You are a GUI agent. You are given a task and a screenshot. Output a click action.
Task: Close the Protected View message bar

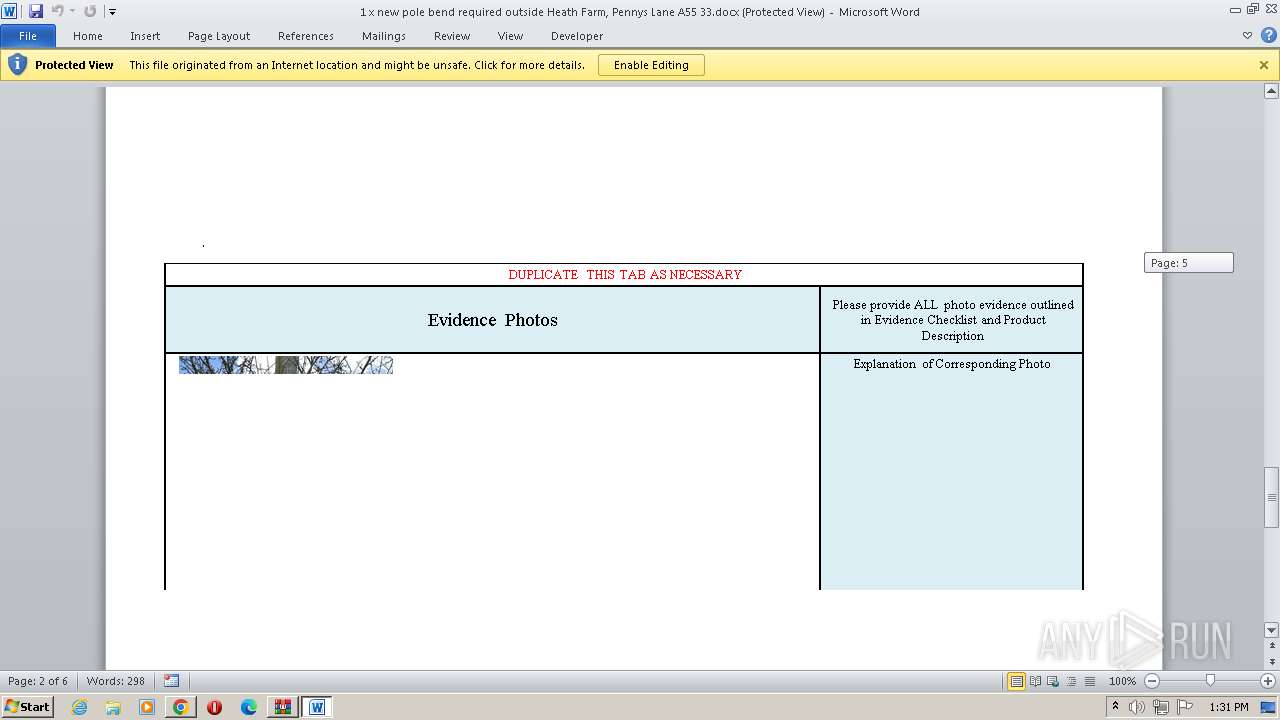1264,65
